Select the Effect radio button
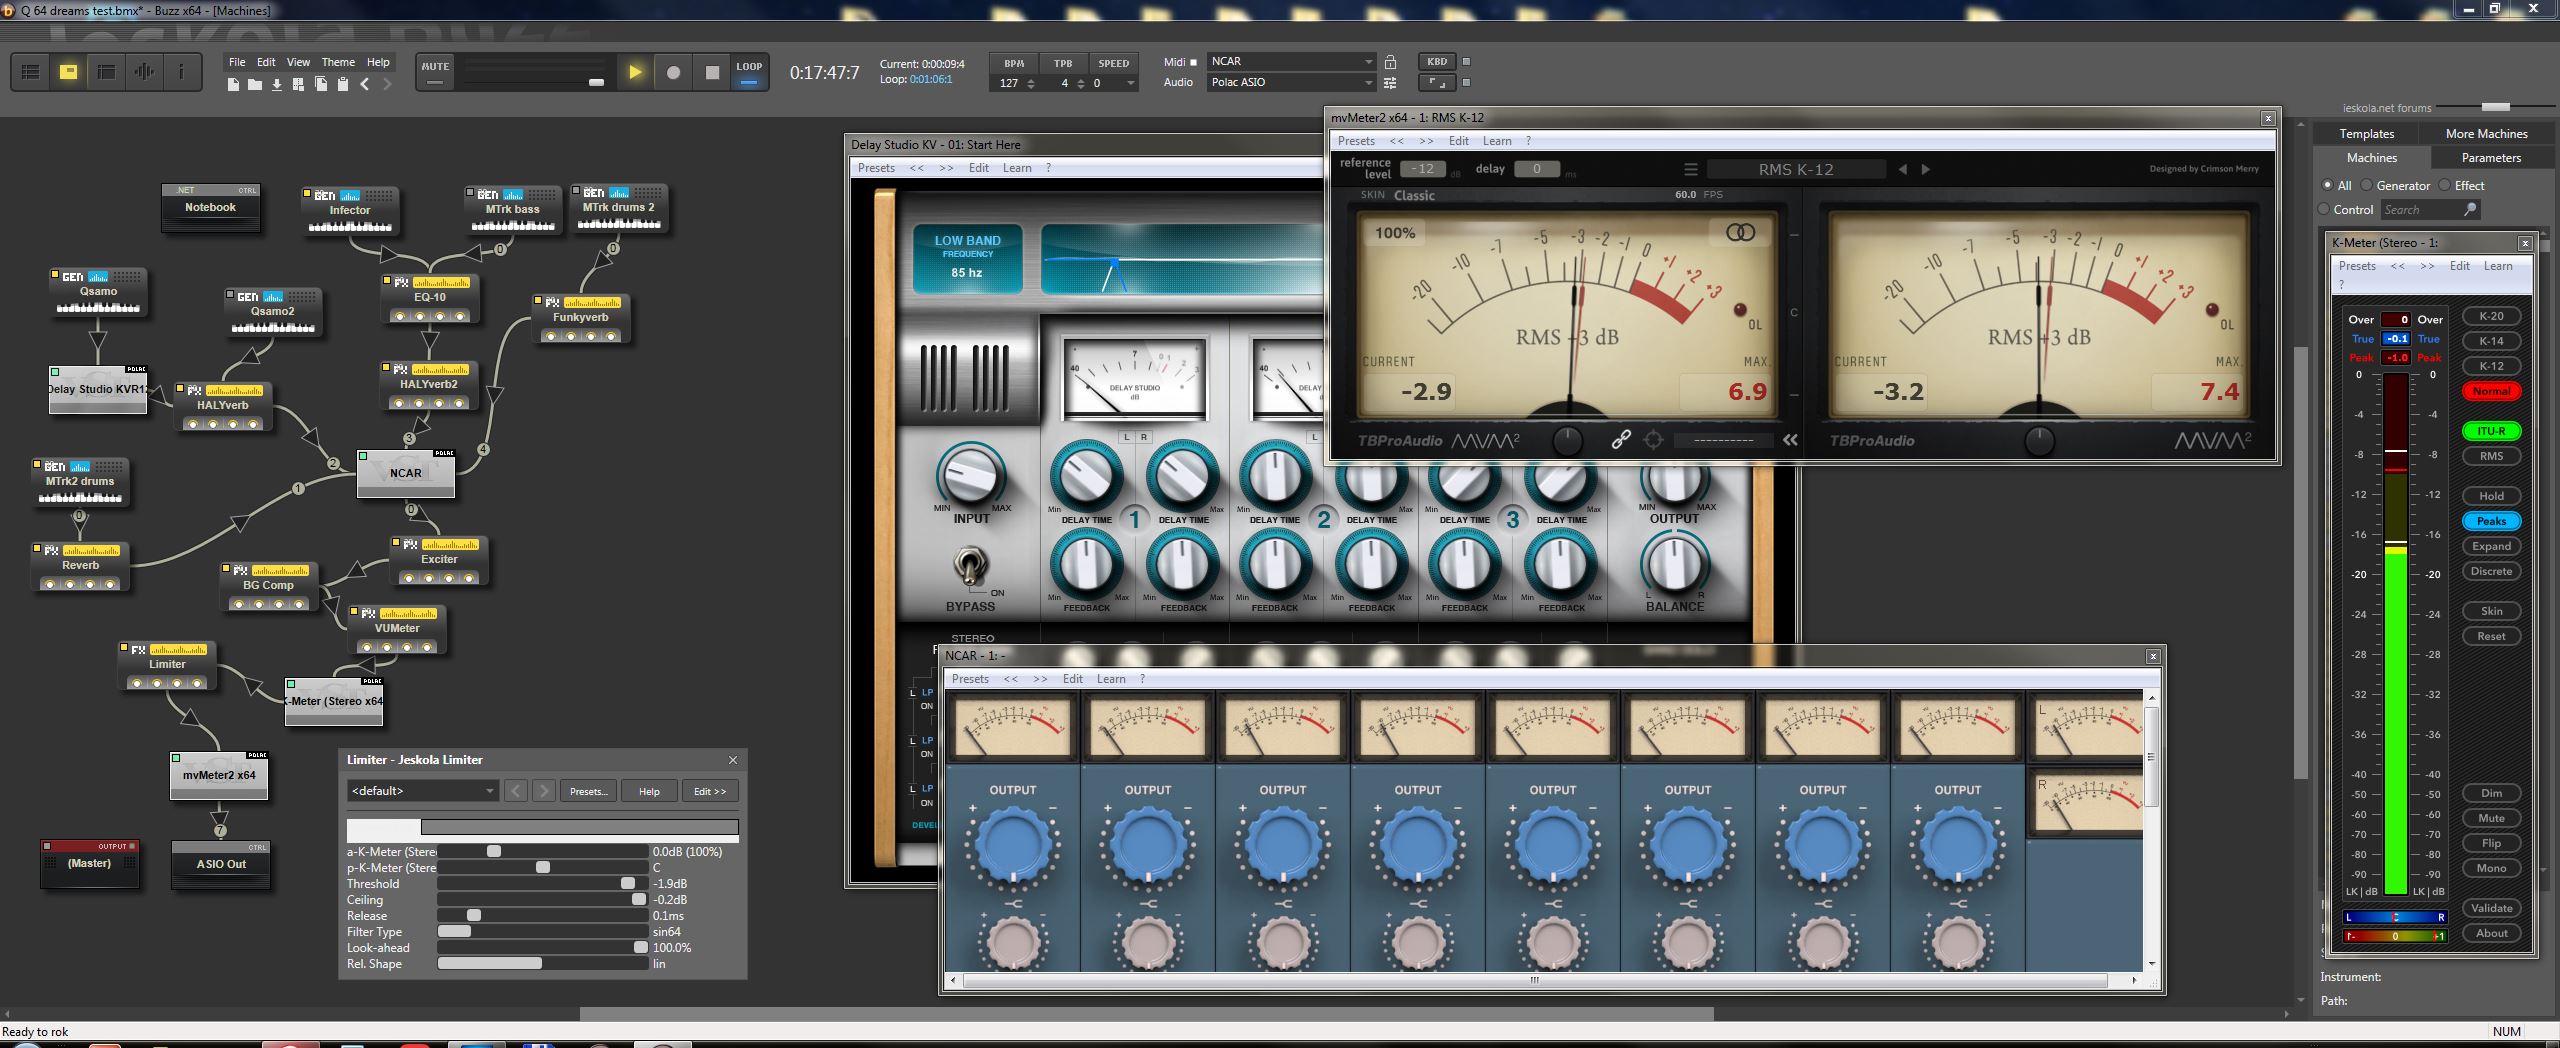The image size is (2560, 1048). [2445, 186]
